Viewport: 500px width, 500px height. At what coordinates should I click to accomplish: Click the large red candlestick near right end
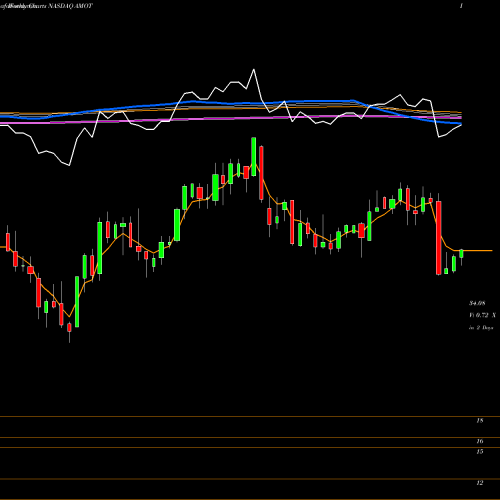439,238
